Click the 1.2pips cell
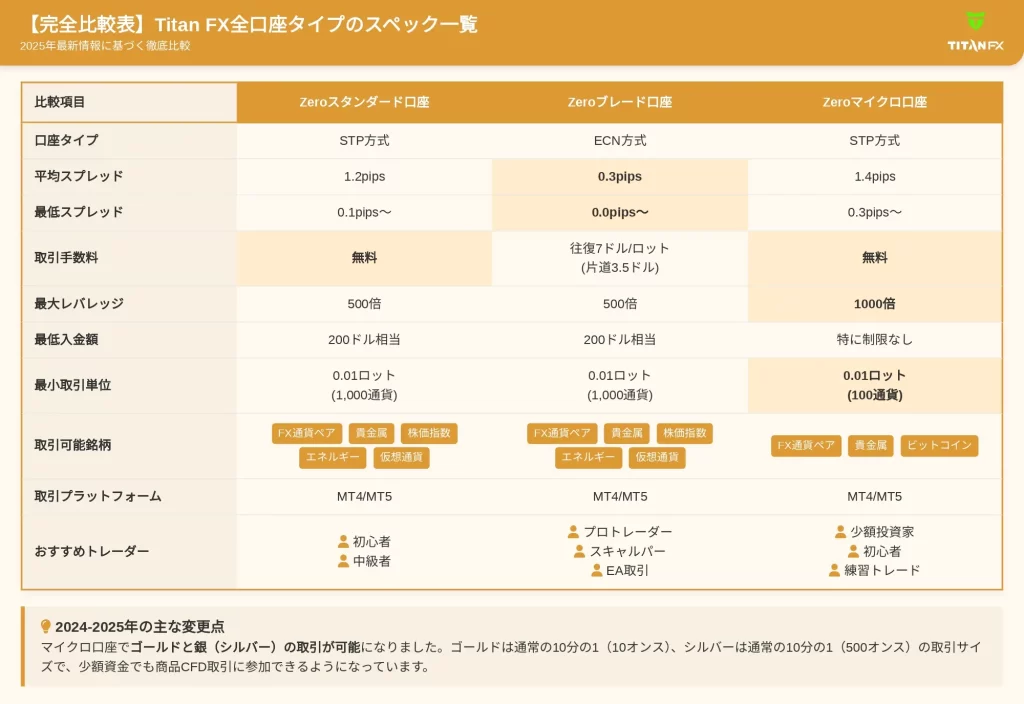Viewport: 1024px width, 704px height. tap(364, 176)
